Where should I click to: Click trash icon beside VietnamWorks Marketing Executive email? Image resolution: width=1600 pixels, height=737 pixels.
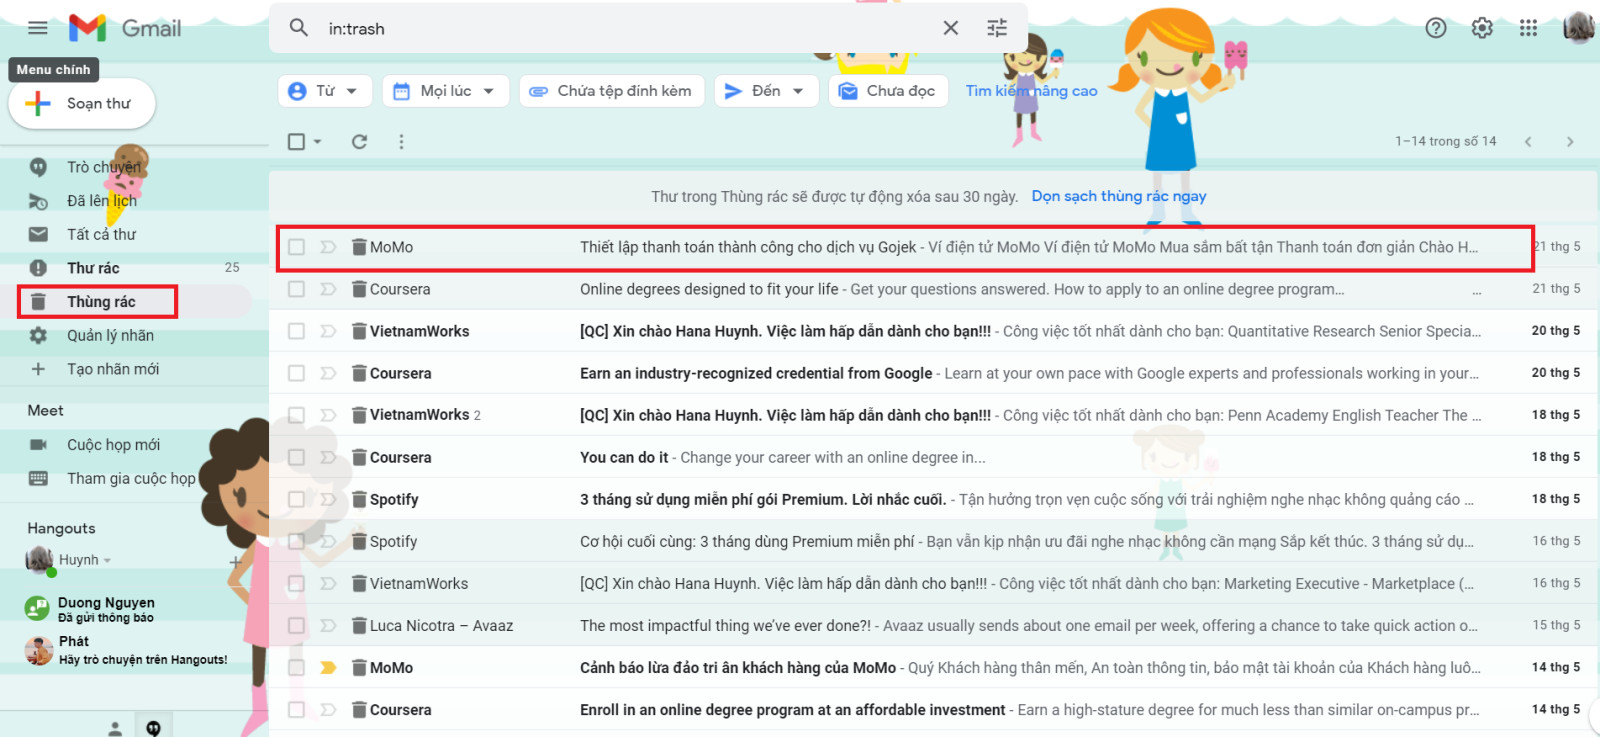pos(359,583)
